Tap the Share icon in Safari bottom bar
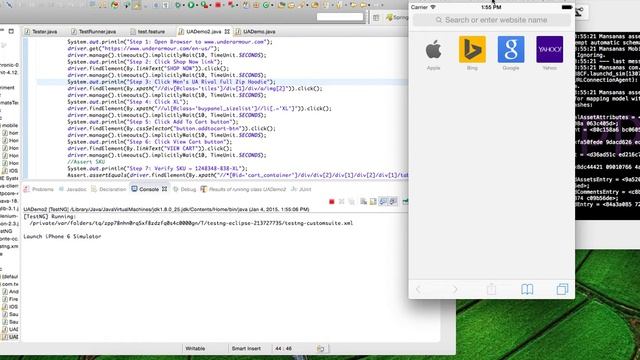This screenshot has height=360, width=640. click(x=491, y=289)
